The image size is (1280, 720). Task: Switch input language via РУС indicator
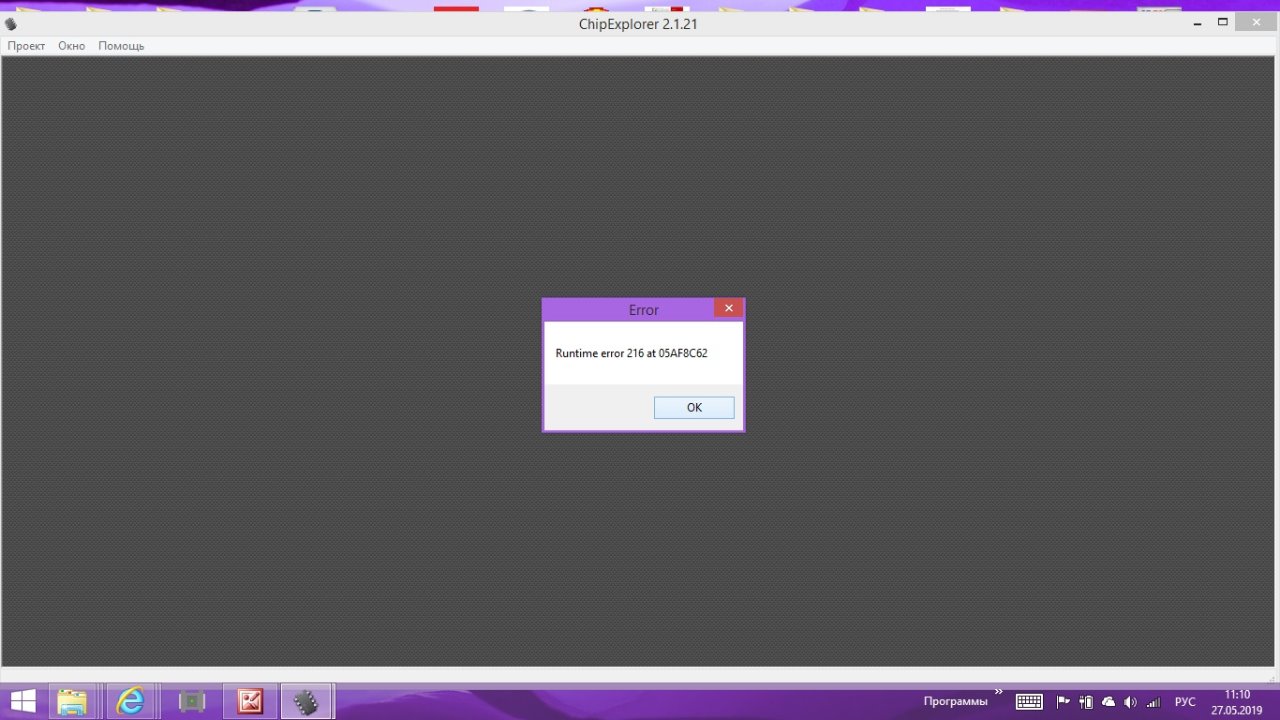pos(1185,702)
